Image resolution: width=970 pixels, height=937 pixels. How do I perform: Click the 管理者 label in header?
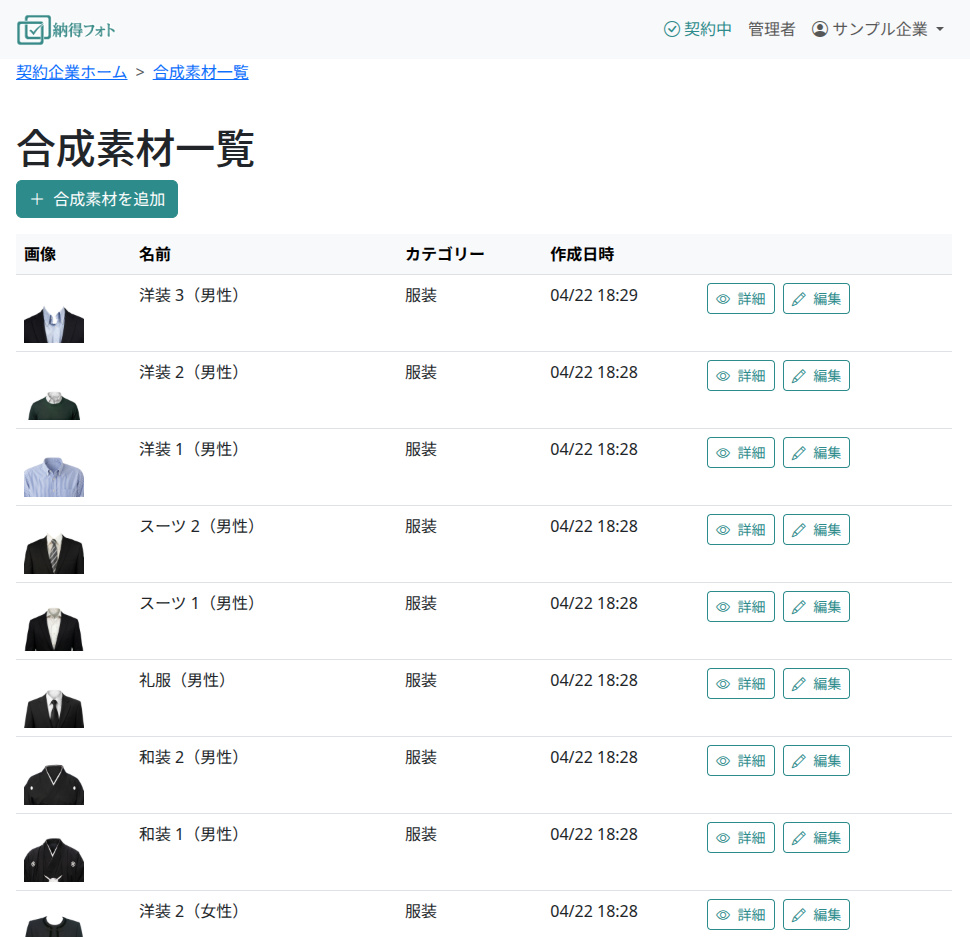point(771,29)
